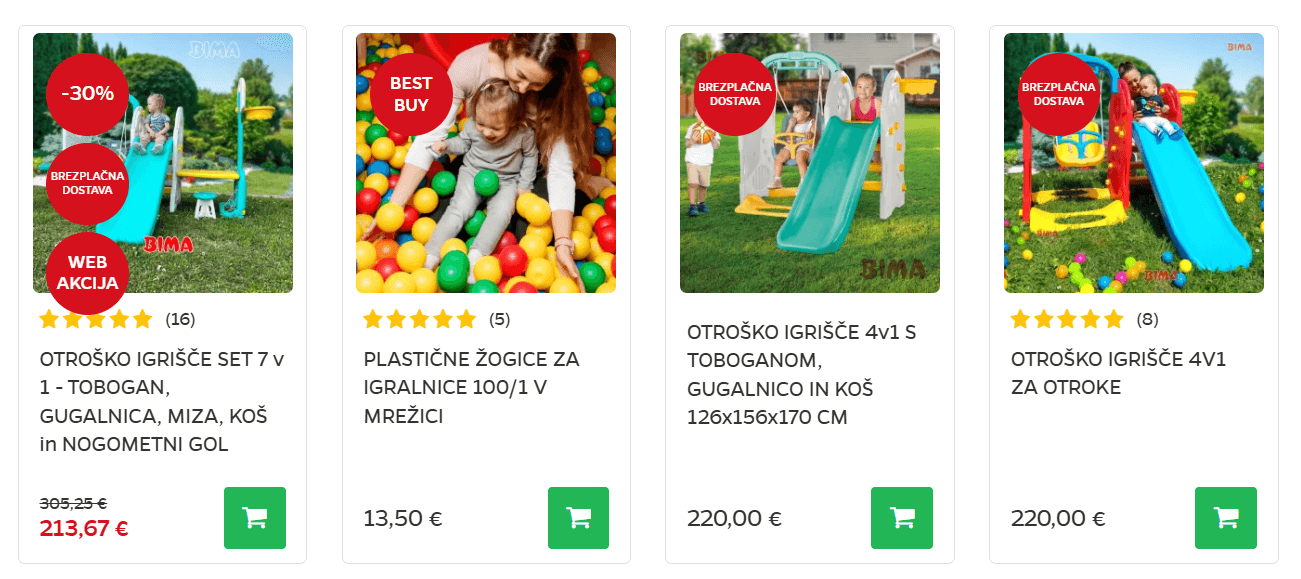This screenshot has width=1301, height=579.
Task: Add 126x156x170 CM playground to cart
Action: click(x=902, y=518)
